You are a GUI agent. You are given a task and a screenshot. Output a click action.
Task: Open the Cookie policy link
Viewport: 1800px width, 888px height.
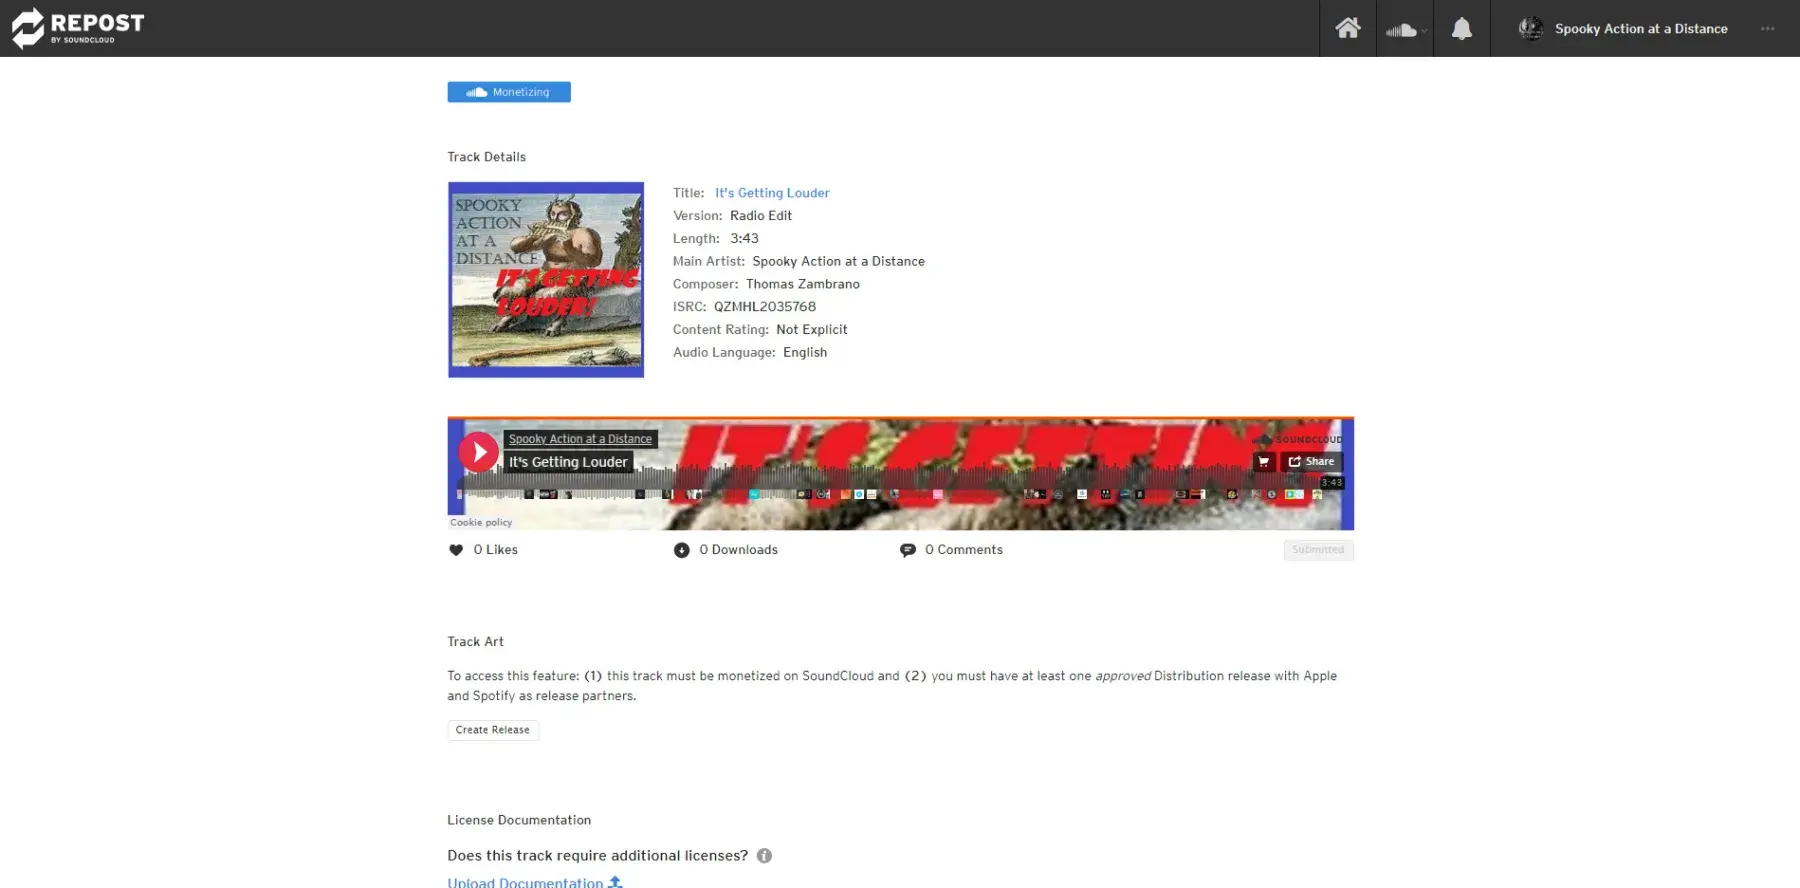(481, 522)
